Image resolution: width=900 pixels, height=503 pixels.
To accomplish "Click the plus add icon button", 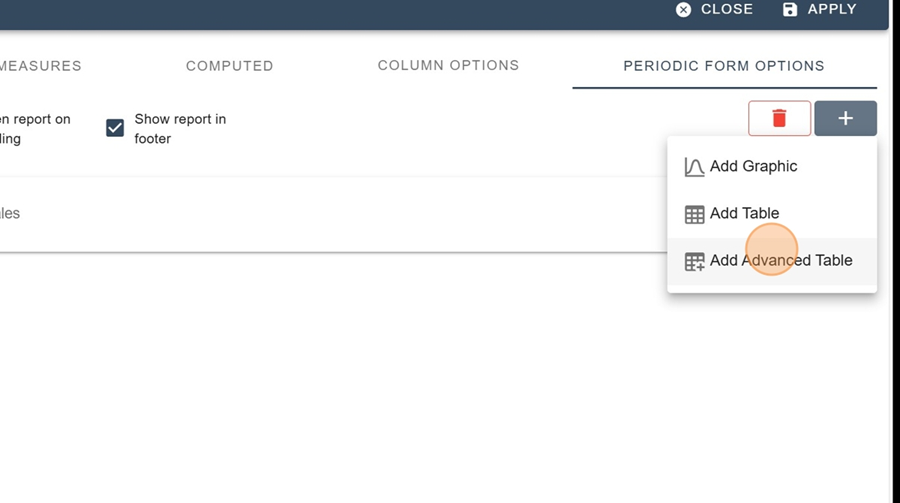I will 845,118.
